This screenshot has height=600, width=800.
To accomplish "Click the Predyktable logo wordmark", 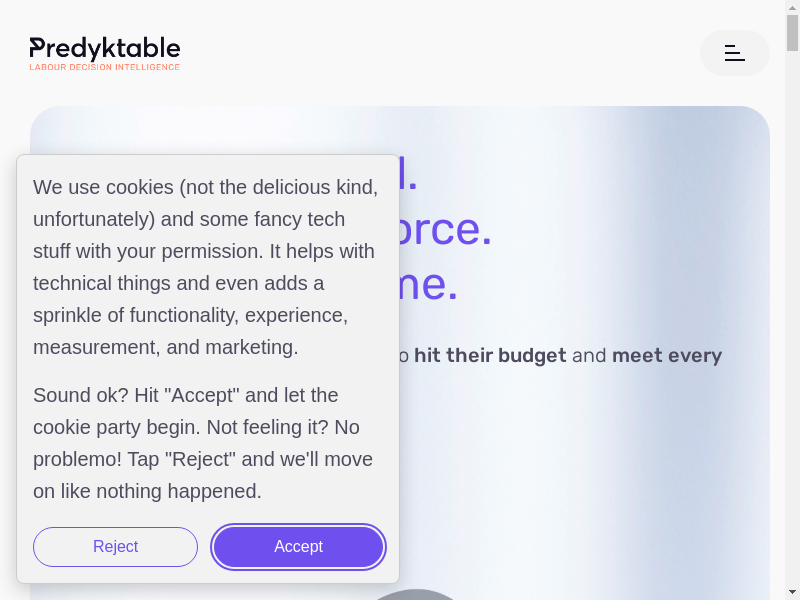I will pos(105,48).
